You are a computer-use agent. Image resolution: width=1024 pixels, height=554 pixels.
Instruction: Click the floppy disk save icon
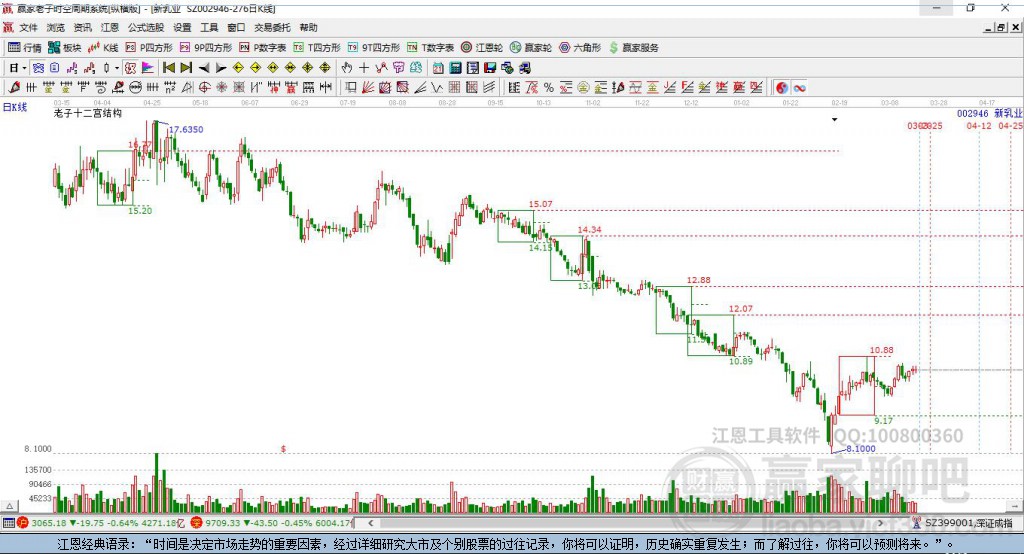click(x=490, y=68)
